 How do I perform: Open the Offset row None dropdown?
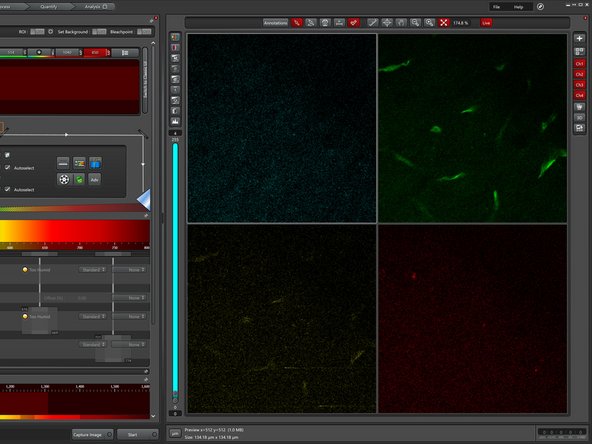[x=130, y=298]
